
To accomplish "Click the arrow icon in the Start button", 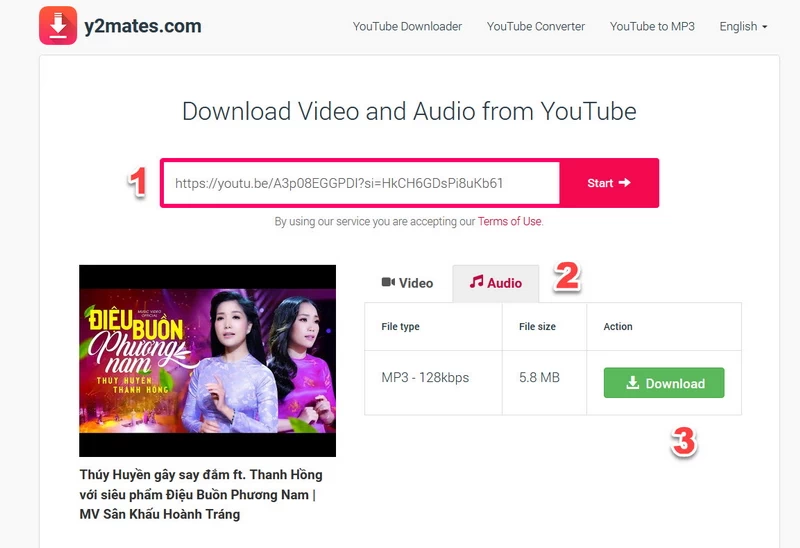I will (624, 183).
